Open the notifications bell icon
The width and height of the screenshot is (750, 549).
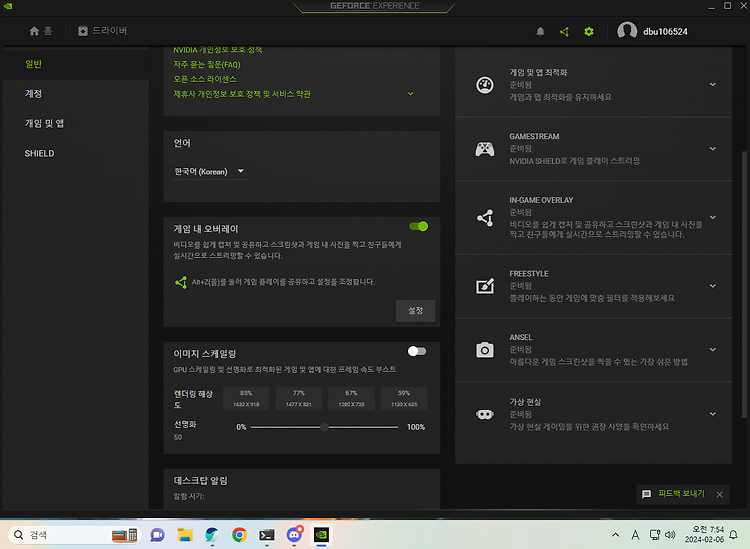tap(540, 32)
